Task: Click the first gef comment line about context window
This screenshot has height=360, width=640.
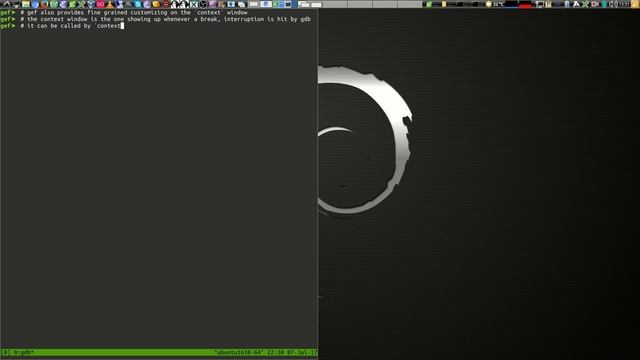Action: (x=133, y=13)
